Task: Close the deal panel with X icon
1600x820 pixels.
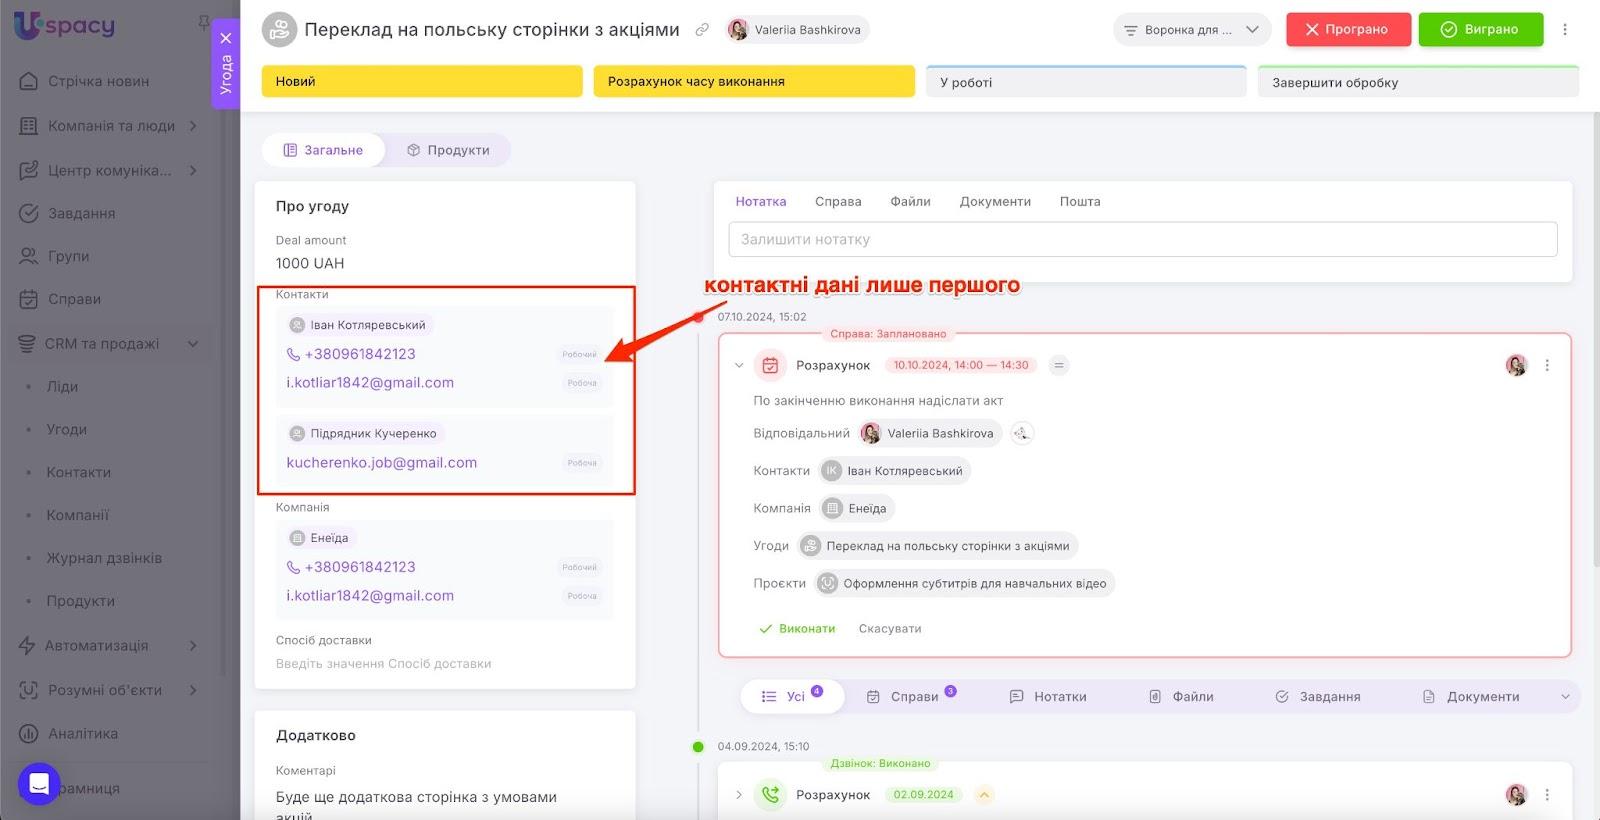Action: (x=226, y=38)
